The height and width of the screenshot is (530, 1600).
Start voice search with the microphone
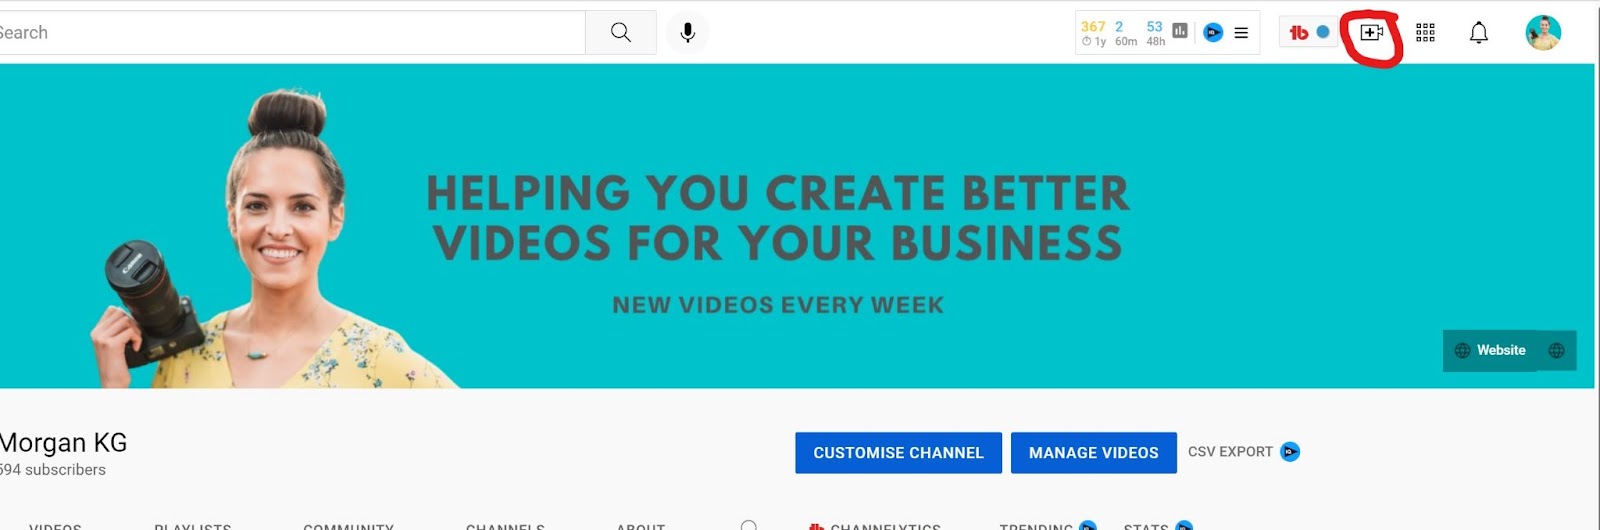(687, 33)
